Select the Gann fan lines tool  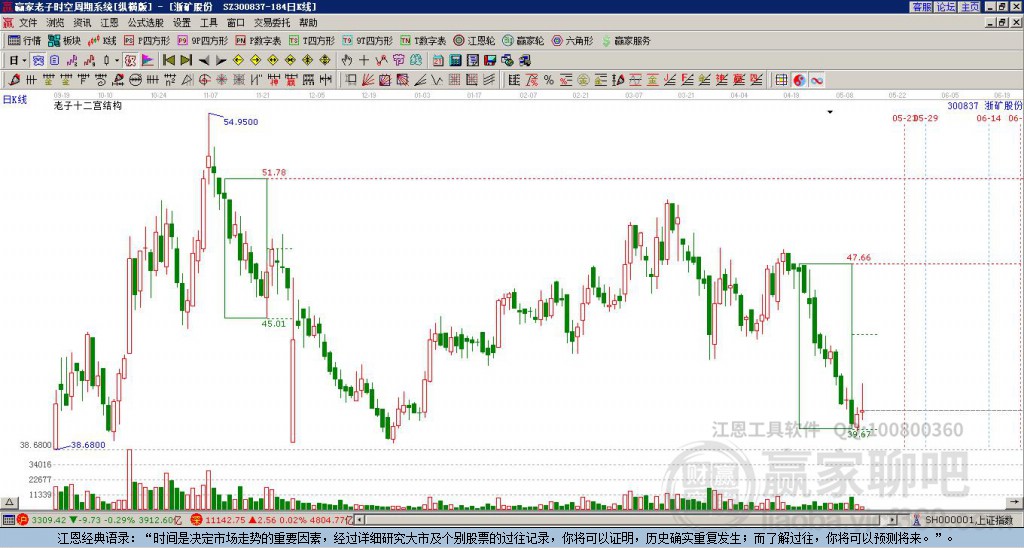point(368,80)
